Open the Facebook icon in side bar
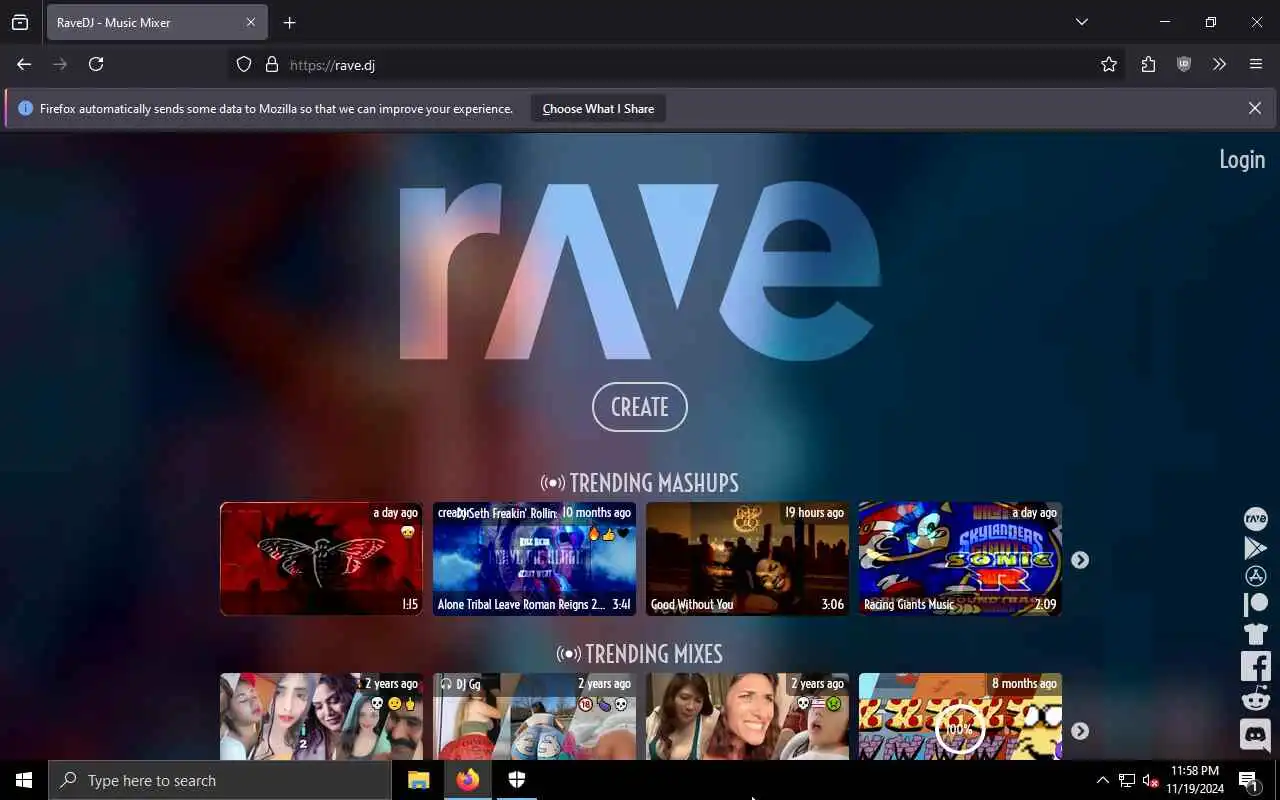 1255,665
